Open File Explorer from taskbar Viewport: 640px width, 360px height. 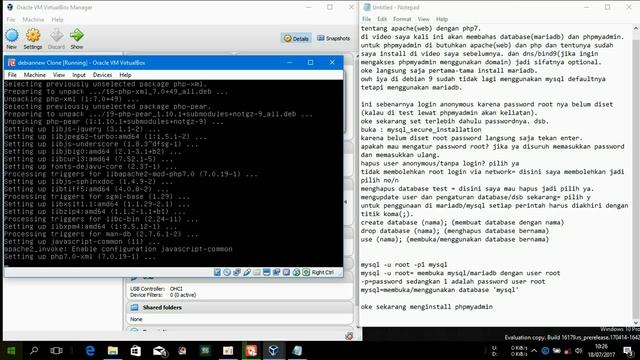113,351
